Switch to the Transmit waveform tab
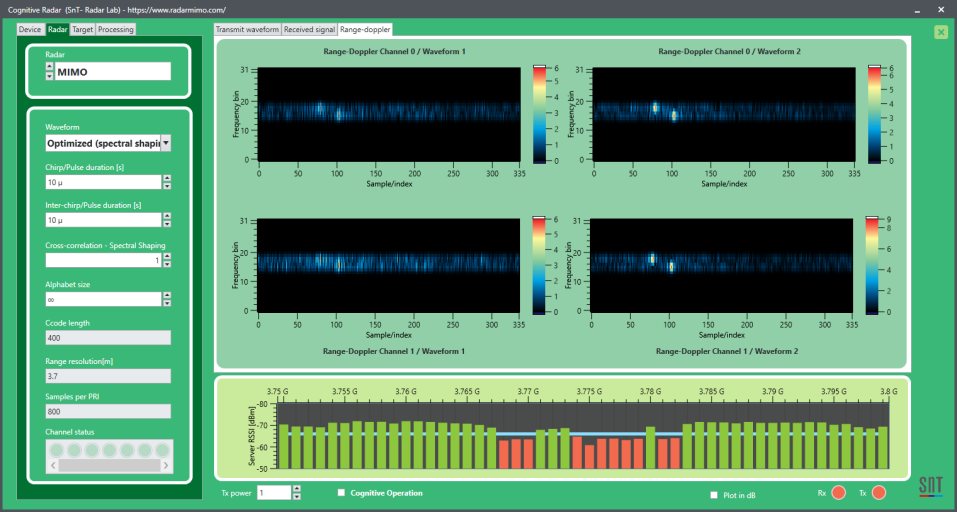 click(x=248, y=30)
